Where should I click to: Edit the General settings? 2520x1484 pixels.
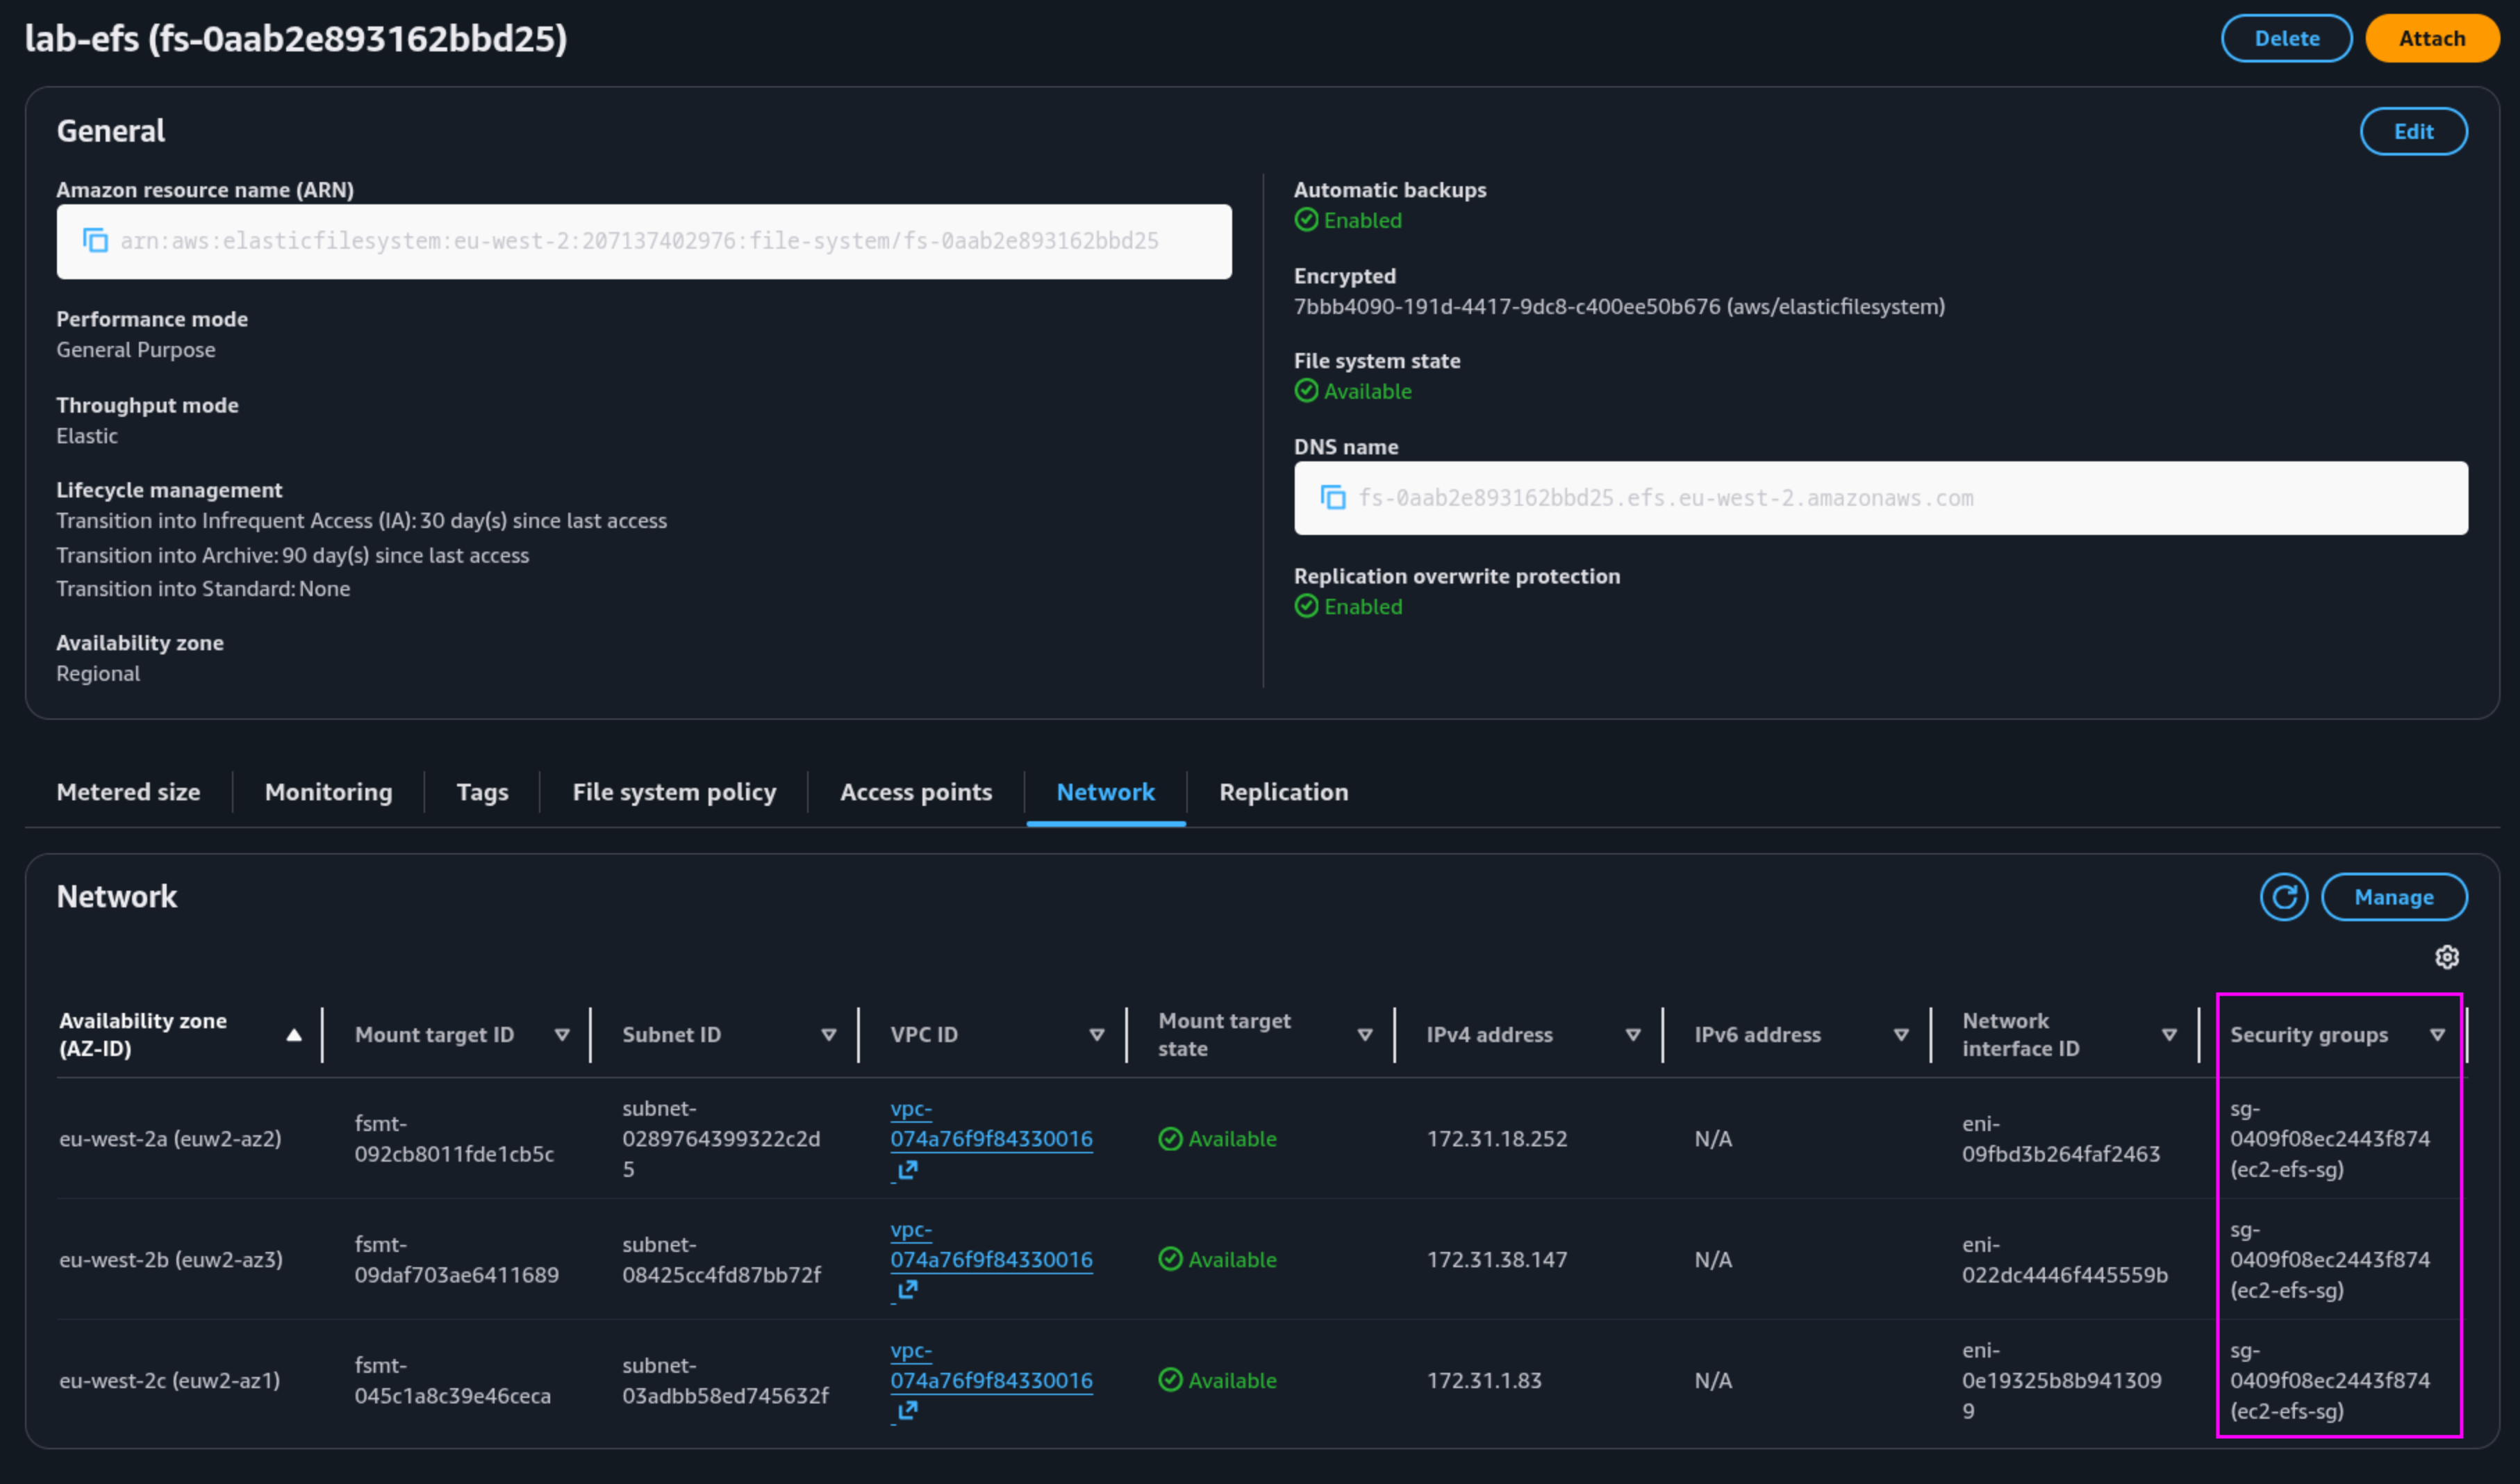(2413, 131)
